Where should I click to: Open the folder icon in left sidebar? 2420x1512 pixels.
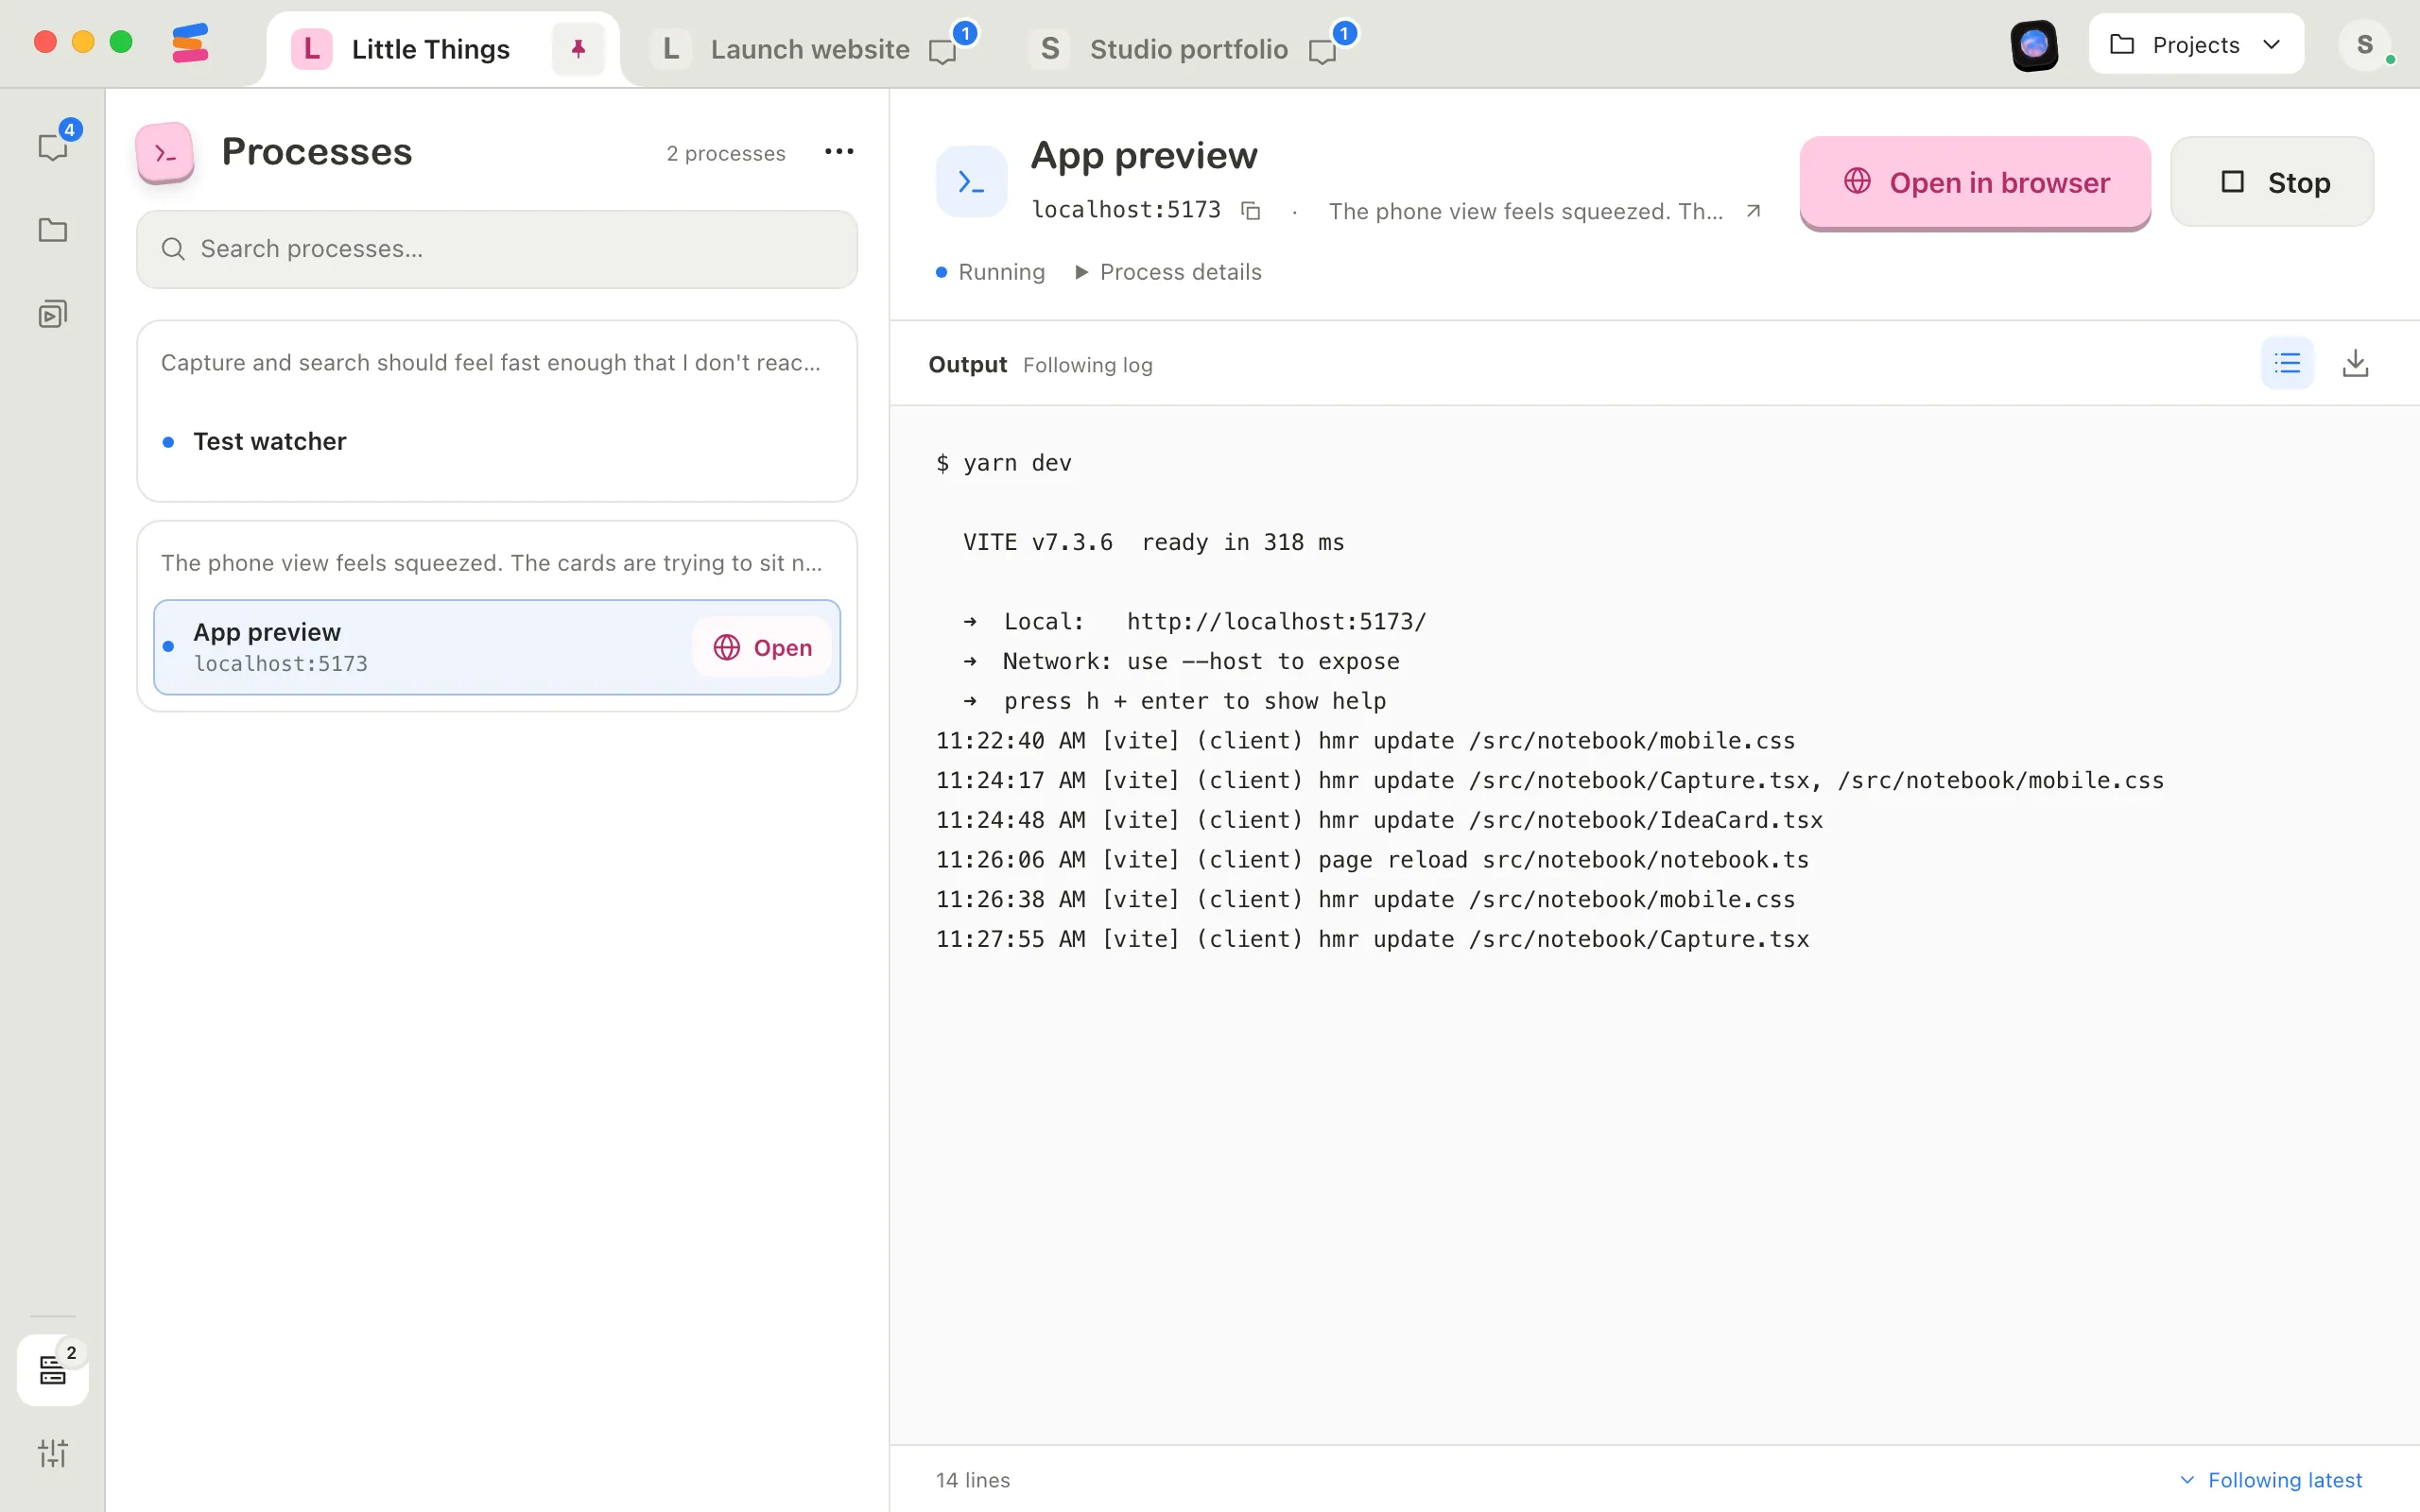52,231
